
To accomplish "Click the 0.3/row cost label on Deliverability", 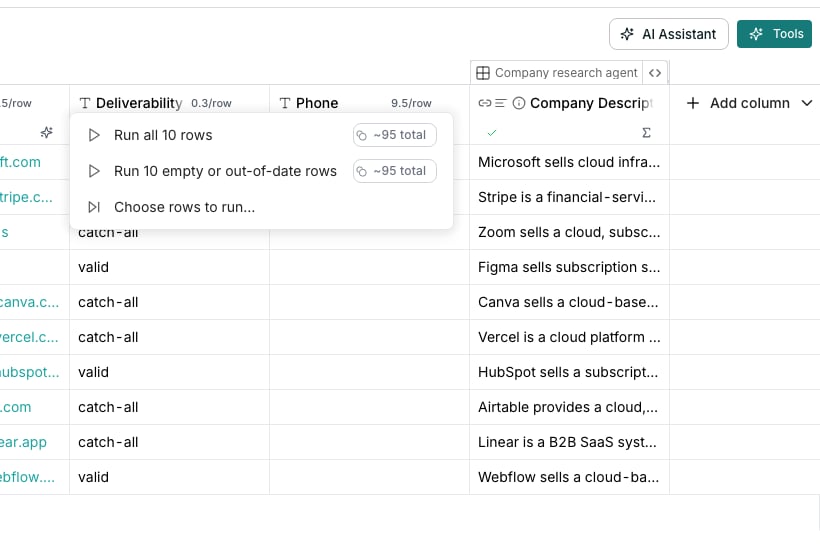I will (x=211, y=103).
